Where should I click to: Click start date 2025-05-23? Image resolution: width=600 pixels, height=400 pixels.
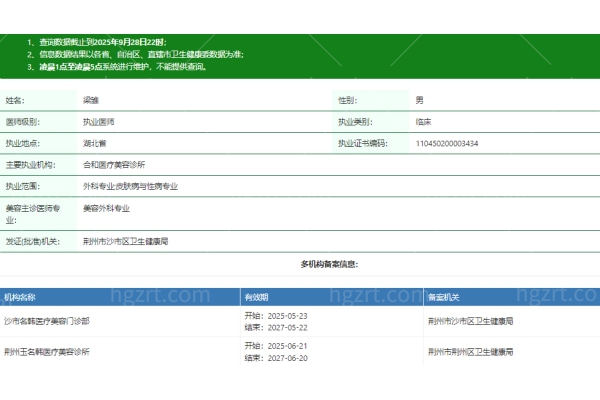pos(287,316)
